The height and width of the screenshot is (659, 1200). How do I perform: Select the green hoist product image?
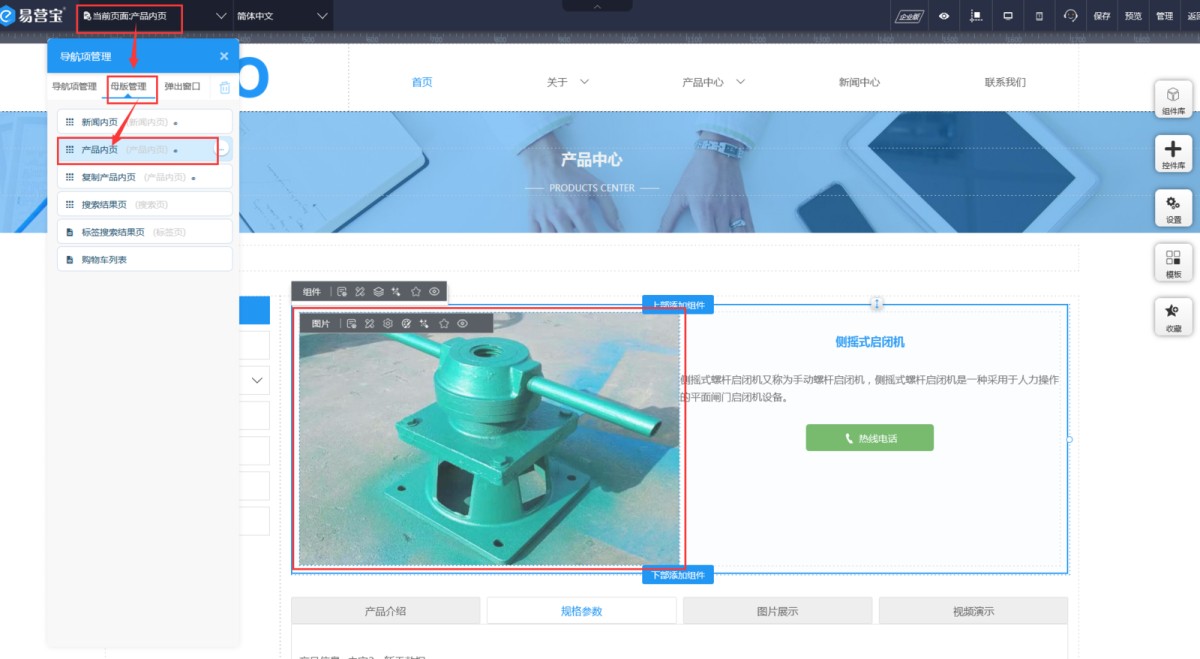[x=489, y=438]
